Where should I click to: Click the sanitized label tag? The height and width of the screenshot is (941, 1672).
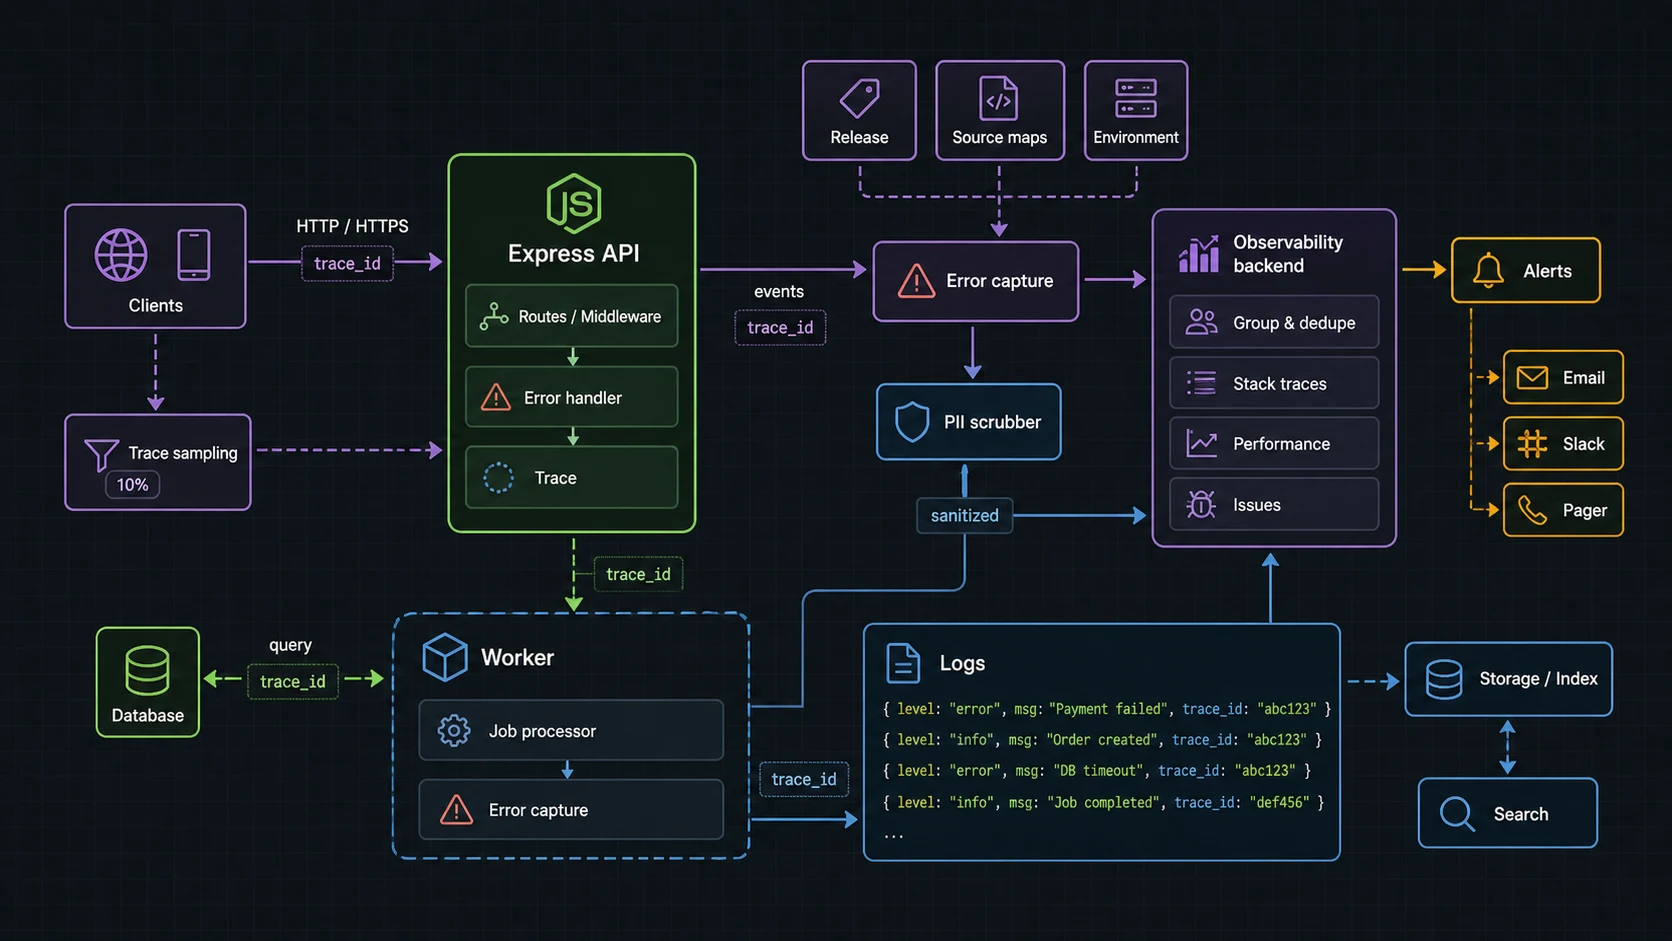click(964, 516)
